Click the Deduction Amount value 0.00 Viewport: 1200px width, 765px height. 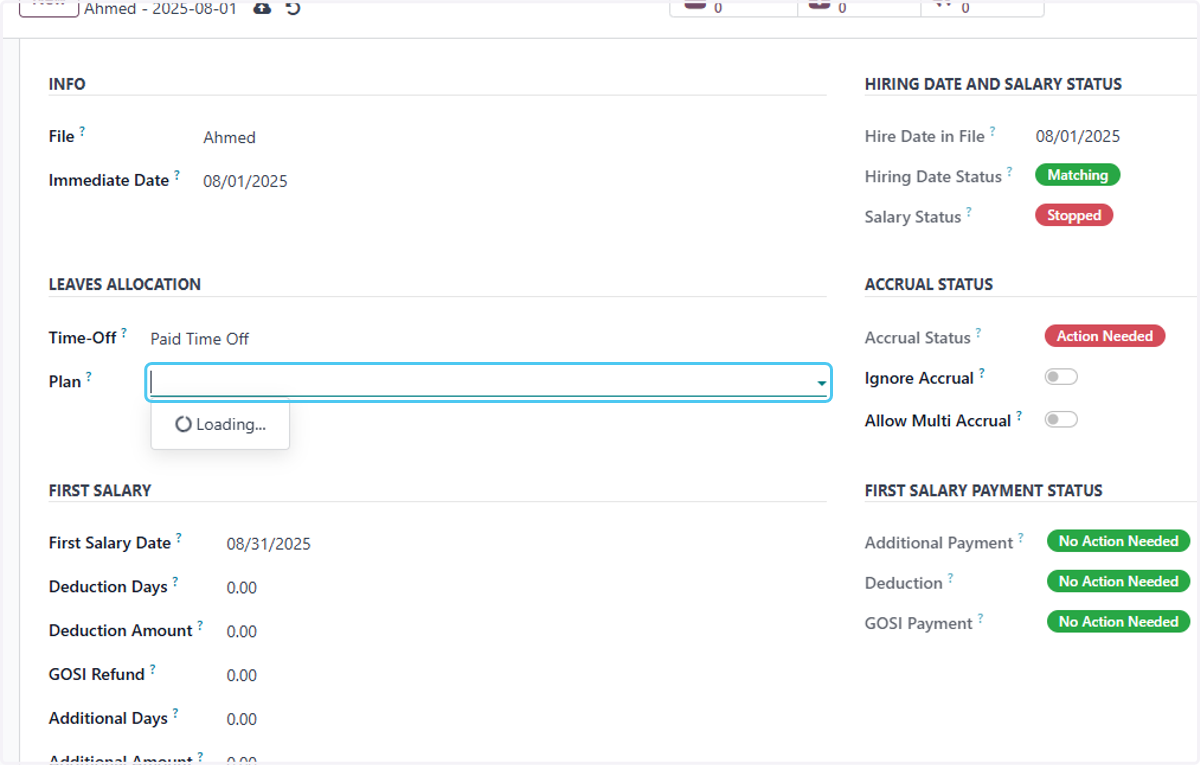pos(242,632)
